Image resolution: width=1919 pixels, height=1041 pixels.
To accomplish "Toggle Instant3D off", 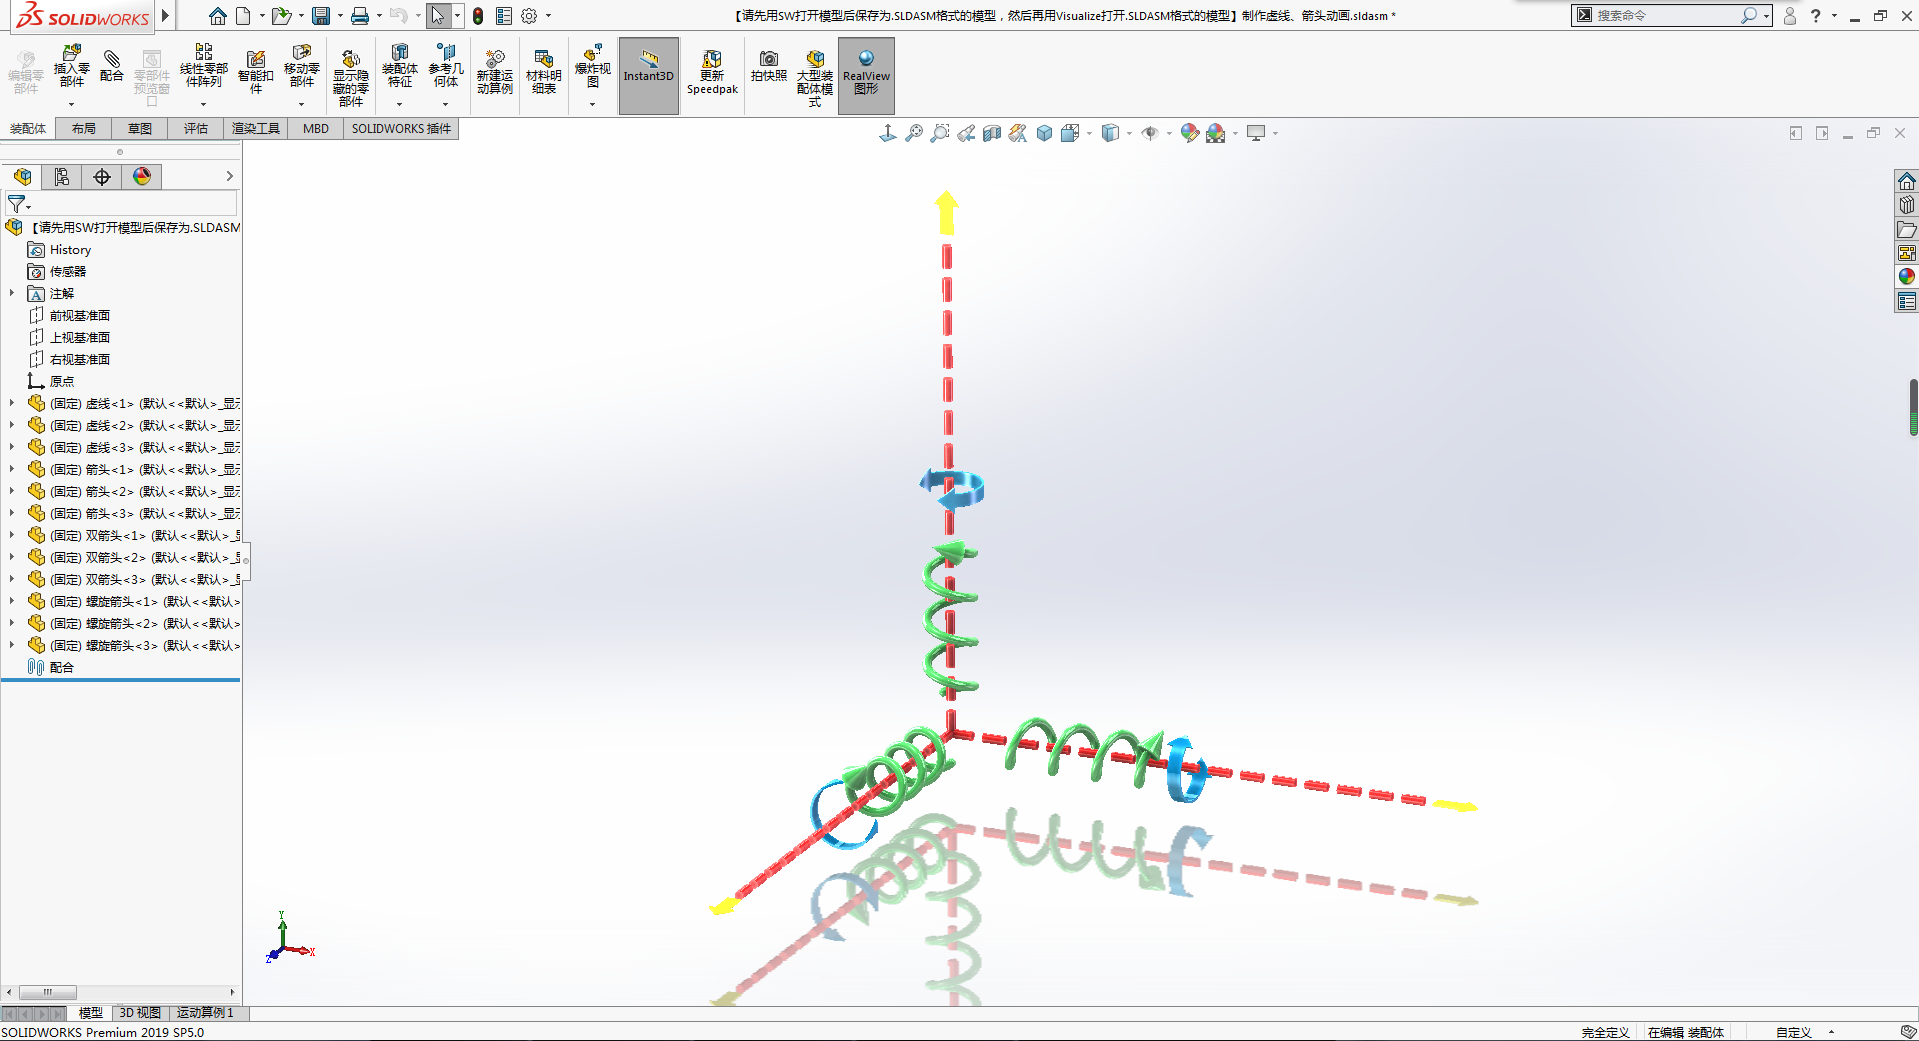I will (x=649, y=75).
